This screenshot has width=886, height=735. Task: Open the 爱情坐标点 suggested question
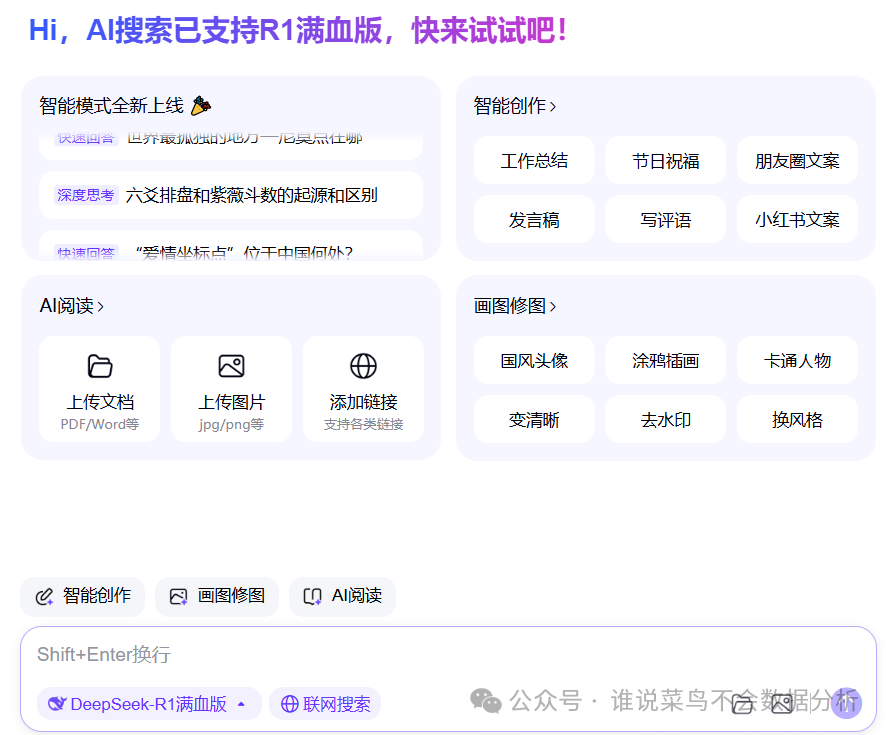click(231, 246)
